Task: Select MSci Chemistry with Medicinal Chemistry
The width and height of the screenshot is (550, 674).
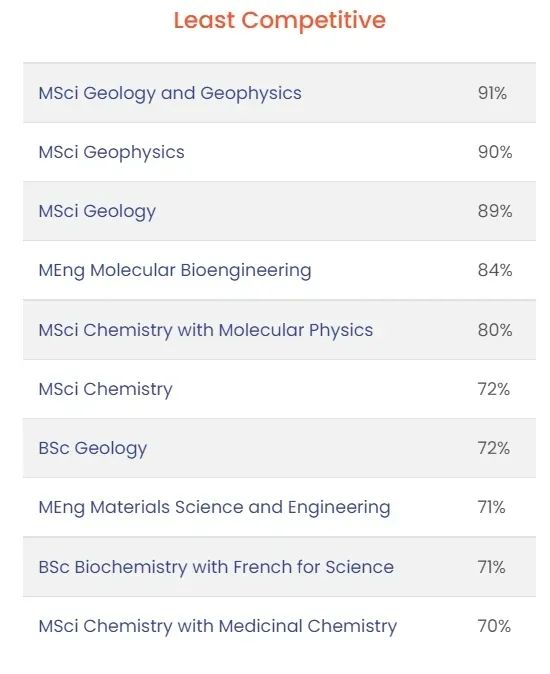Action: [x=218, y=626]
